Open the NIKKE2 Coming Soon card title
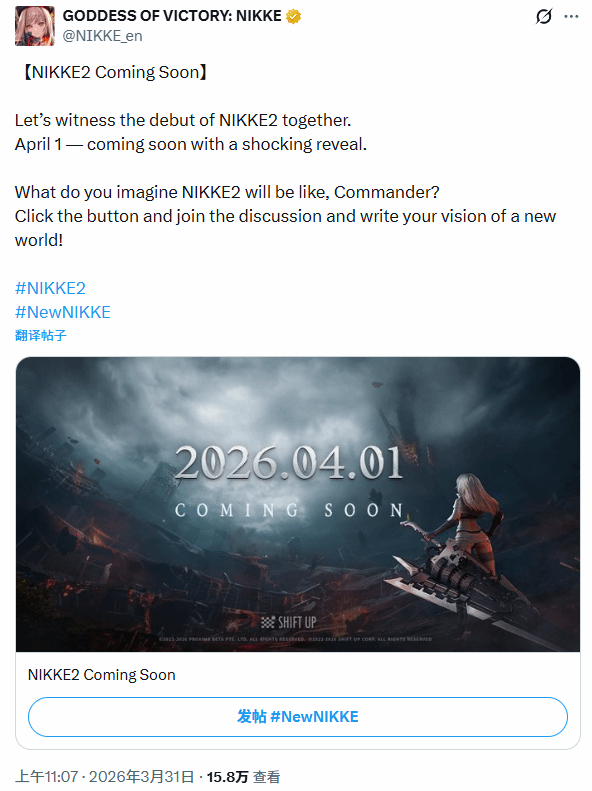The height and width of the screenshot is (791, 592). click(x=102, y=674)
